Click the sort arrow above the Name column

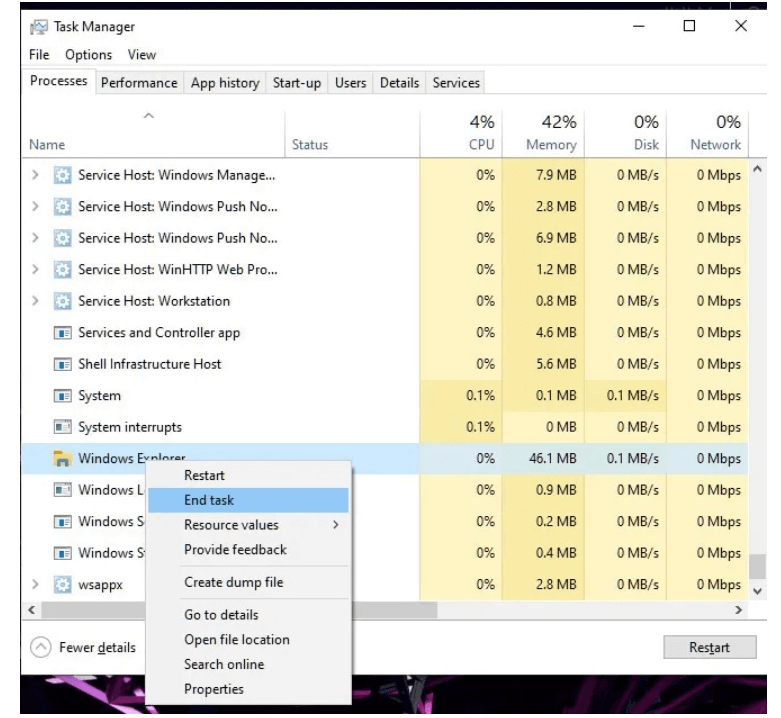coord(148,116)
